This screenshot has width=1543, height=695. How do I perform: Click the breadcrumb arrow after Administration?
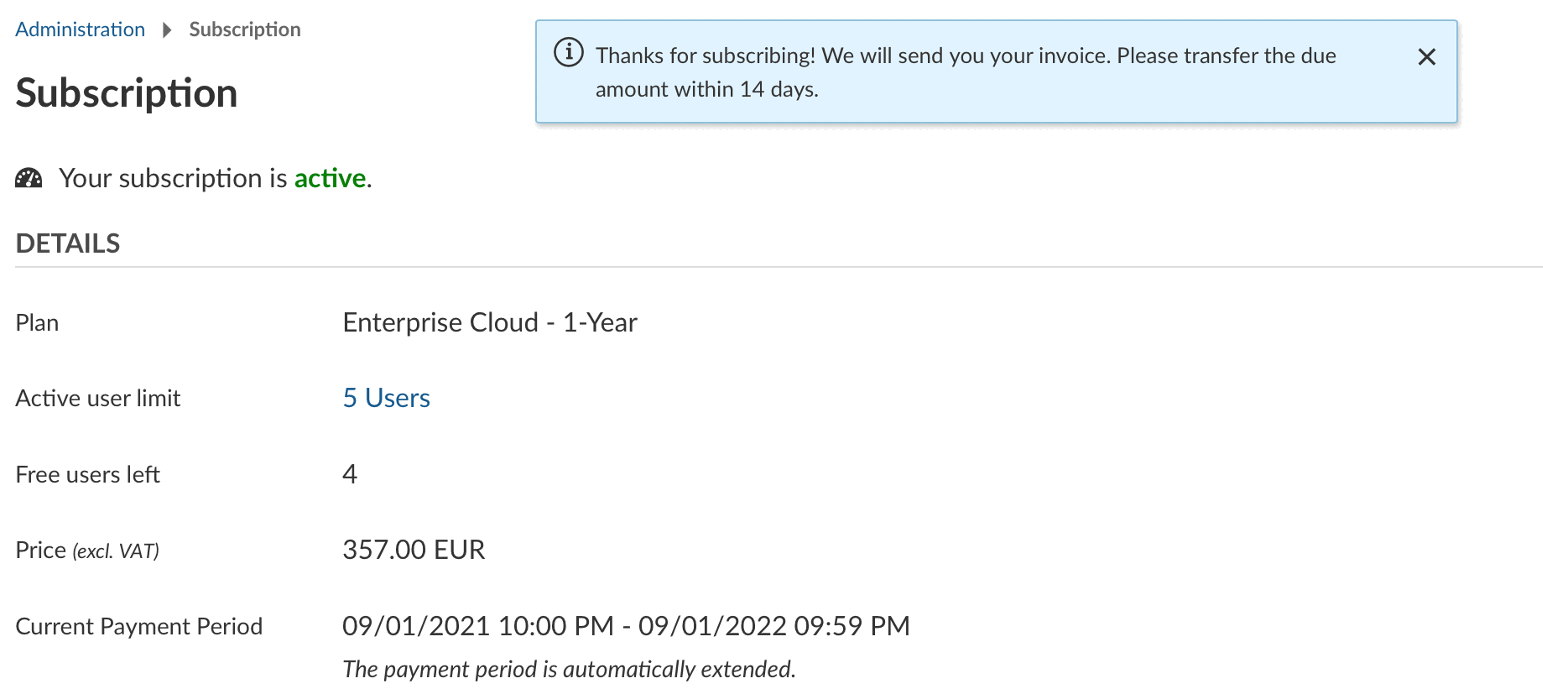(166, 29)
